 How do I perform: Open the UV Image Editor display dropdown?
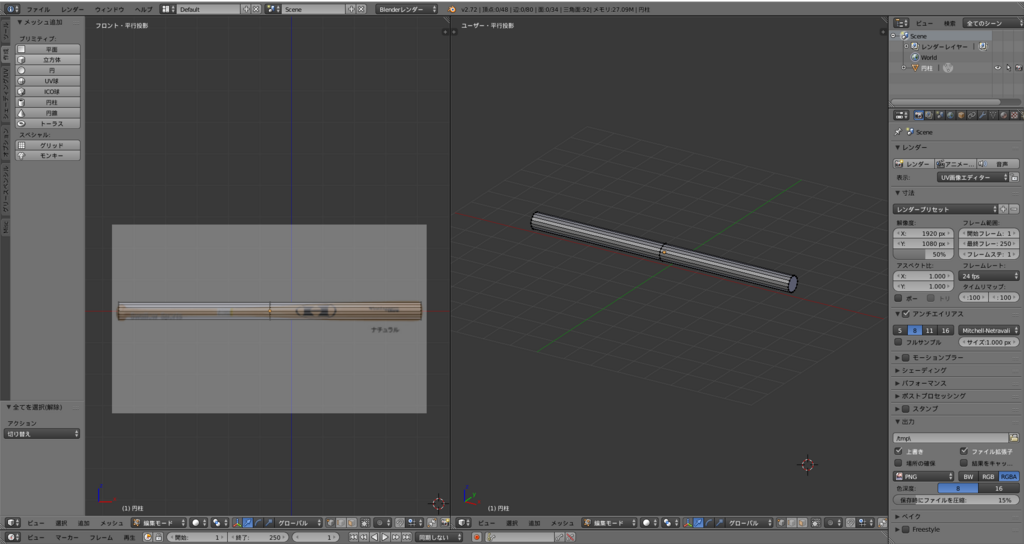972,177
